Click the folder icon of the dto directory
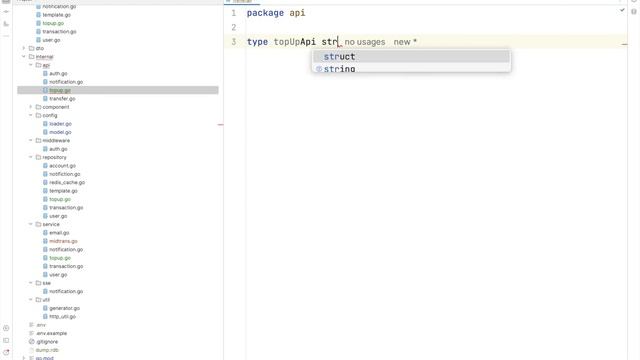This screenshot has height=360, width=640. (31, 48)
